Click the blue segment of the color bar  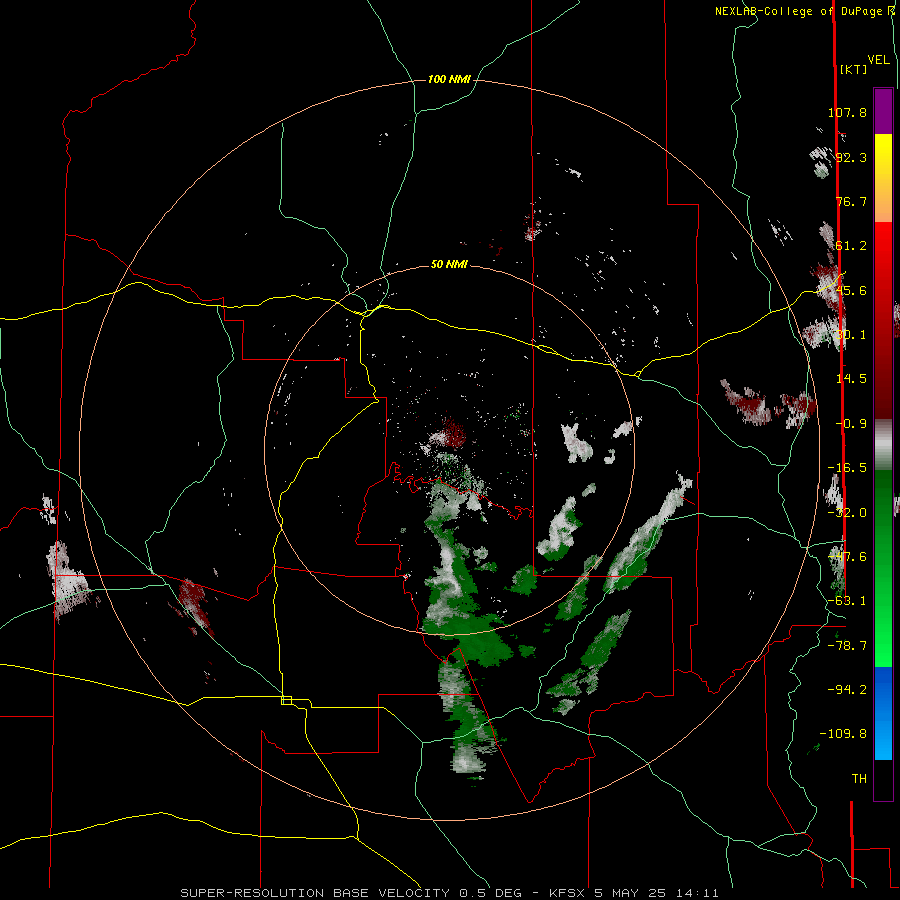883,713
